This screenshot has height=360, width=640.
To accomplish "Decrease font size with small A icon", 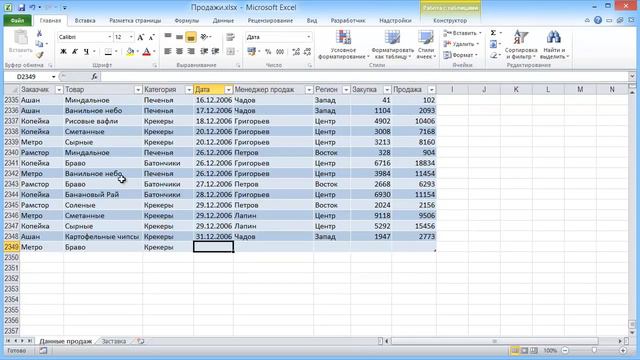I will 151,37.
